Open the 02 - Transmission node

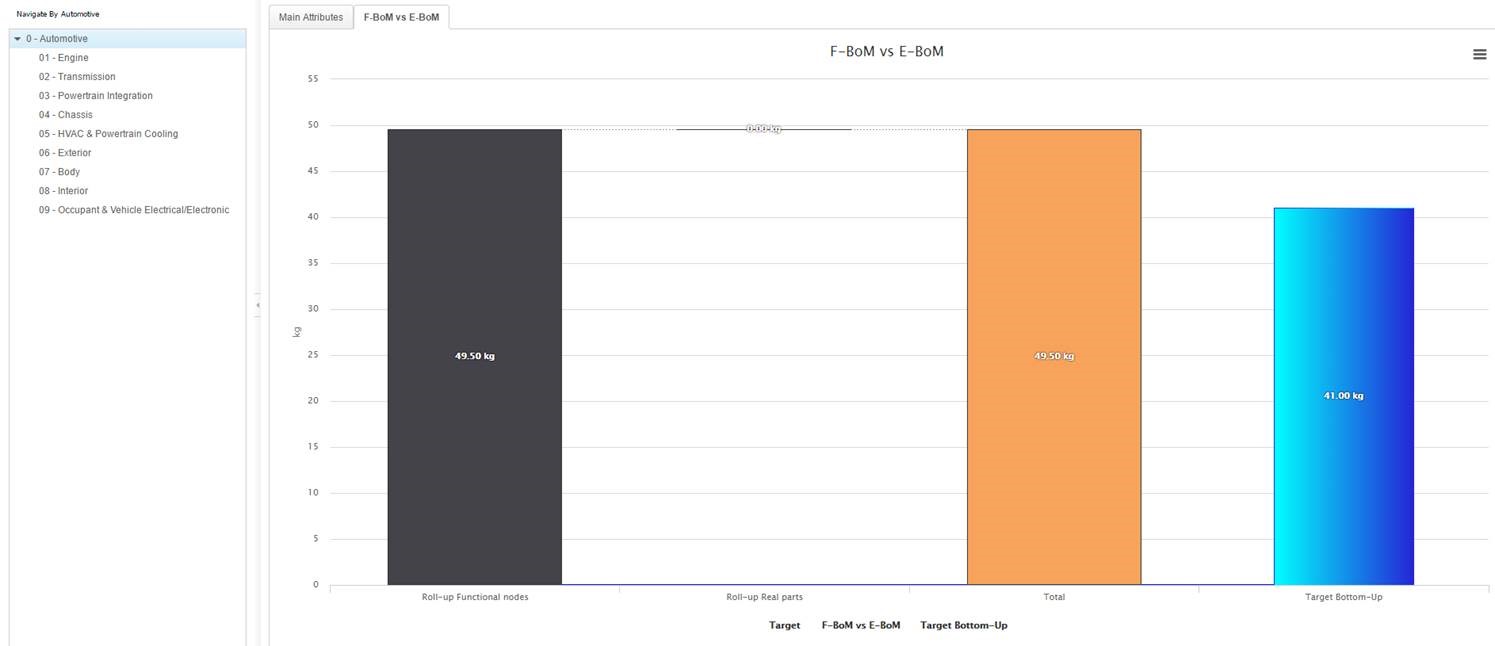(x=77, y=77)
